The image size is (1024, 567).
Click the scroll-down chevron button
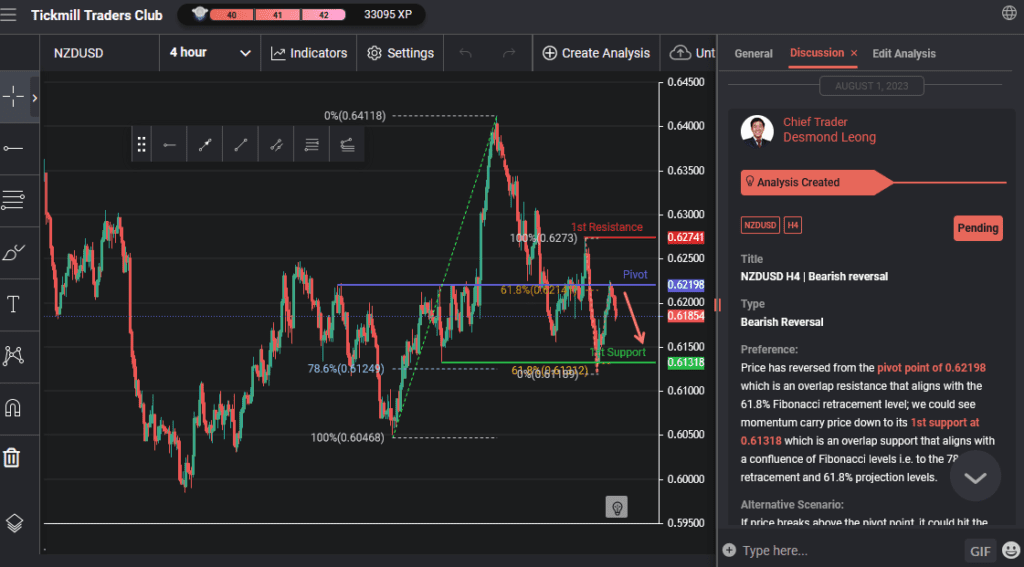(975, 477)
